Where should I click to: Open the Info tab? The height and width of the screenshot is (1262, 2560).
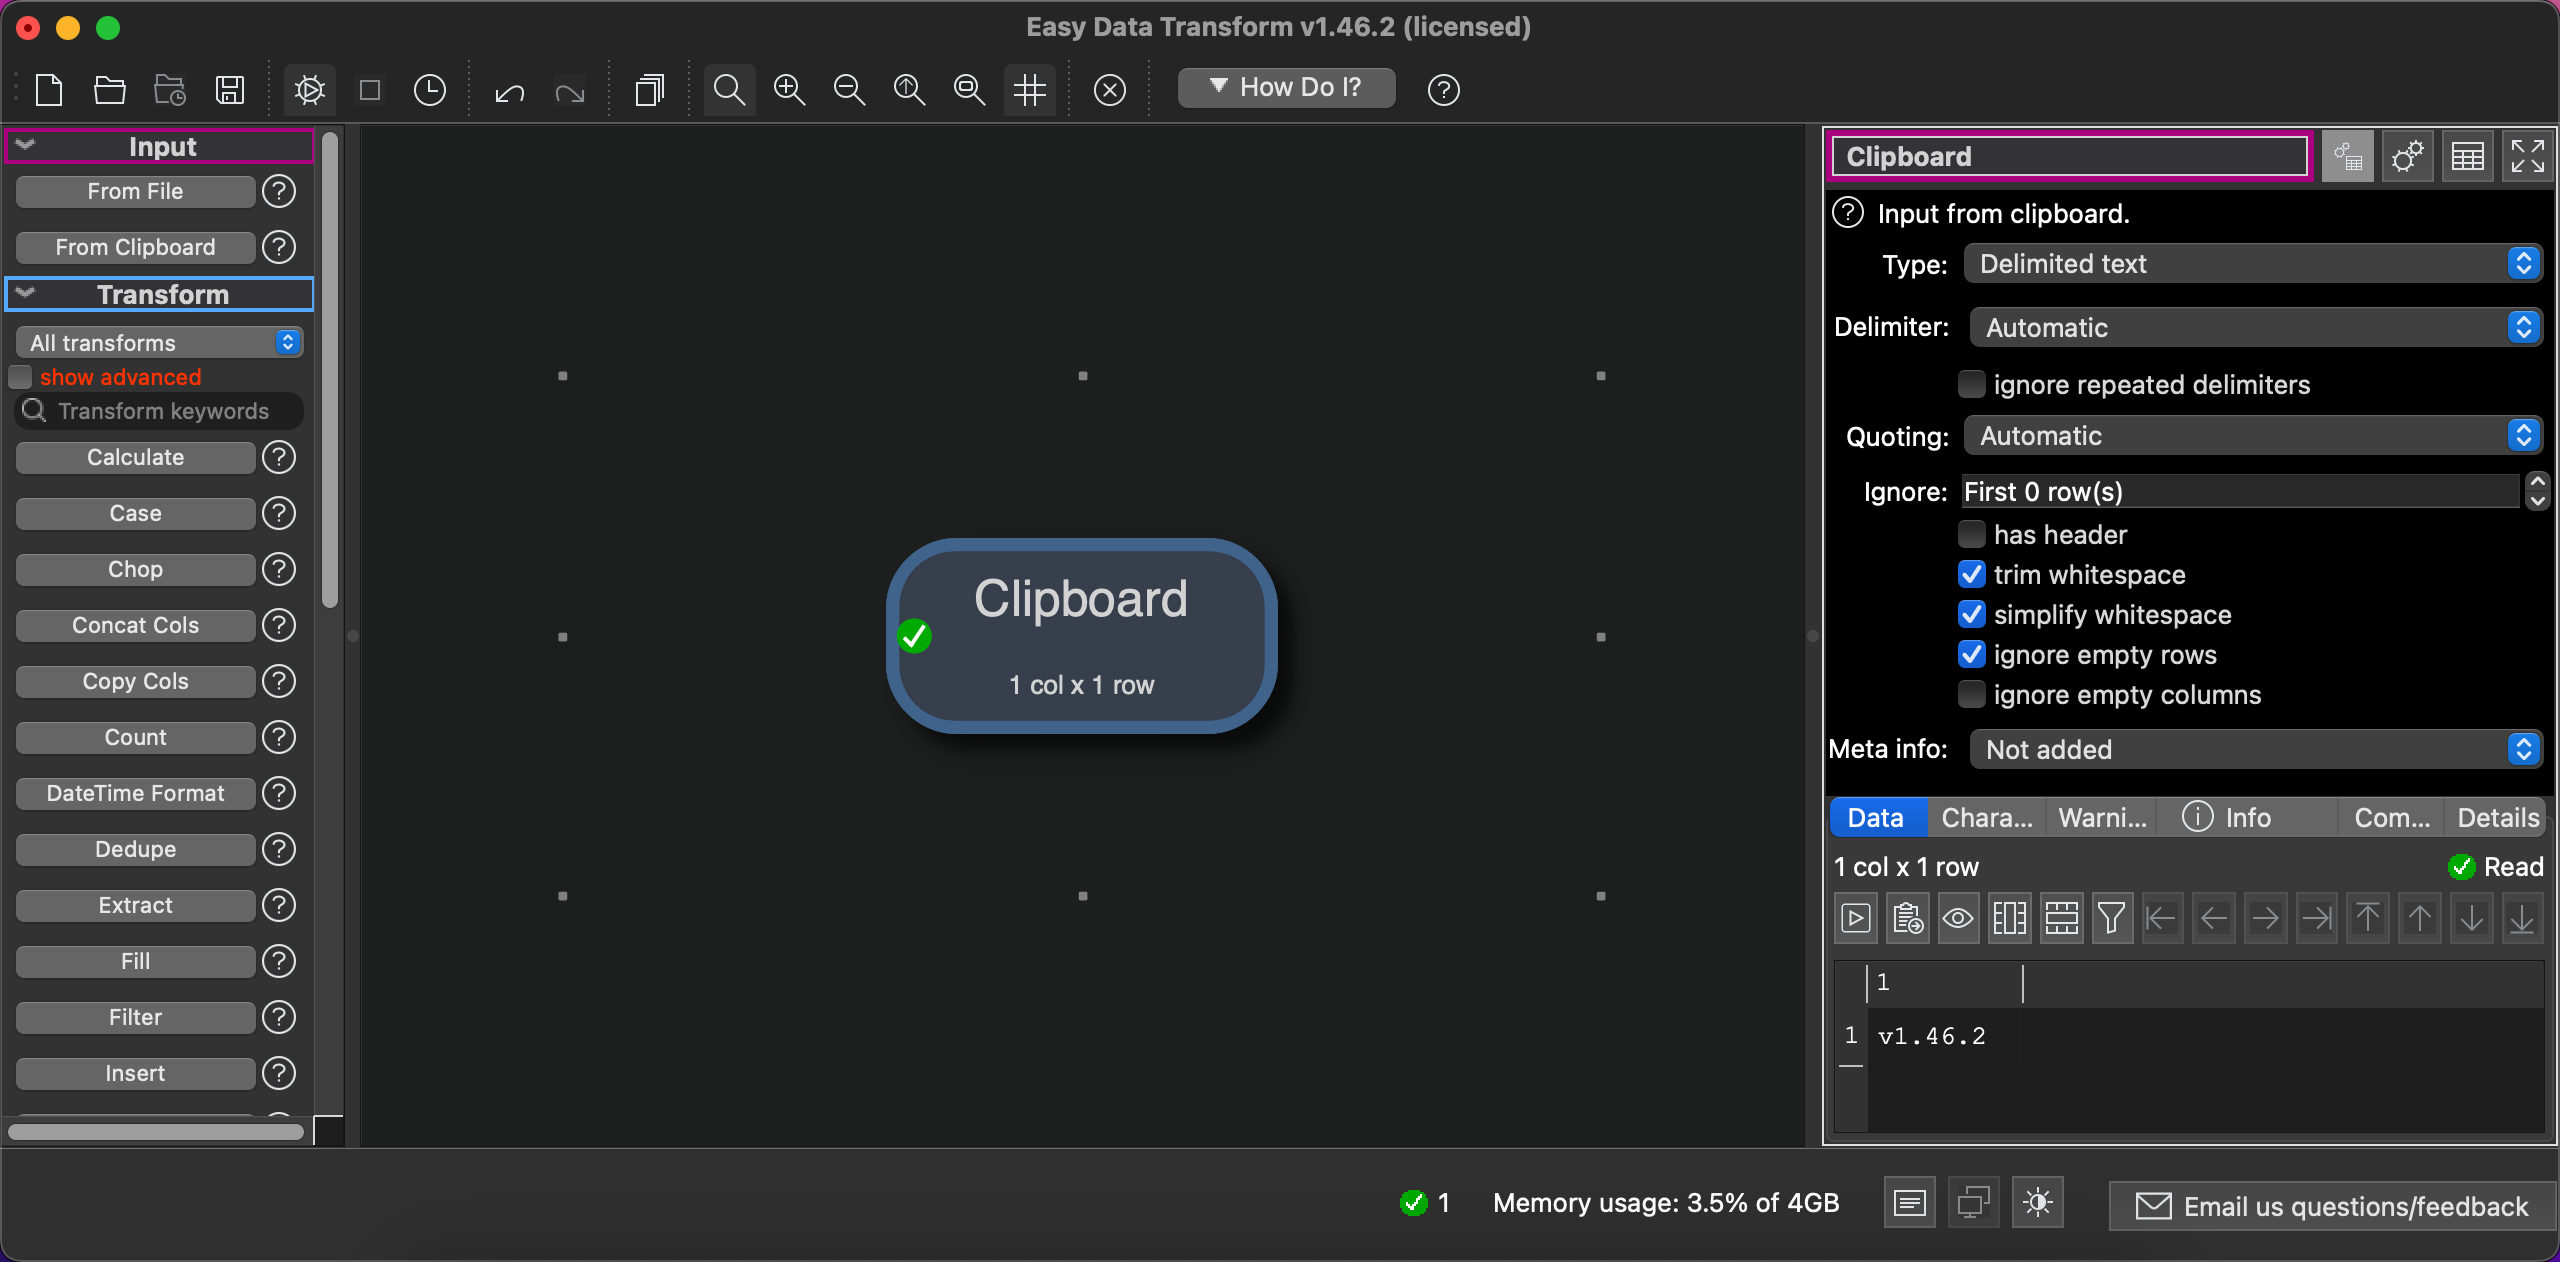pyautogui.click(x=2228, y=818)
